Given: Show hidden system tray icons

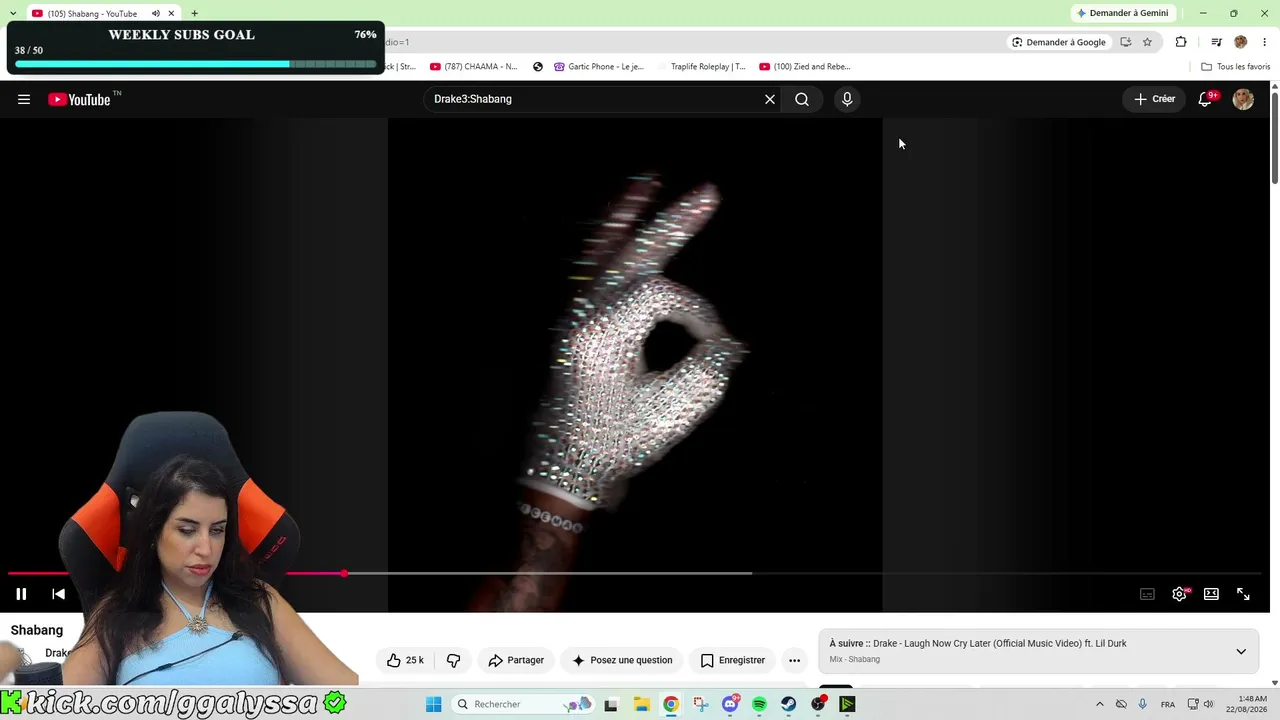Looking at the screenshot, I should tap(1100, 704).
